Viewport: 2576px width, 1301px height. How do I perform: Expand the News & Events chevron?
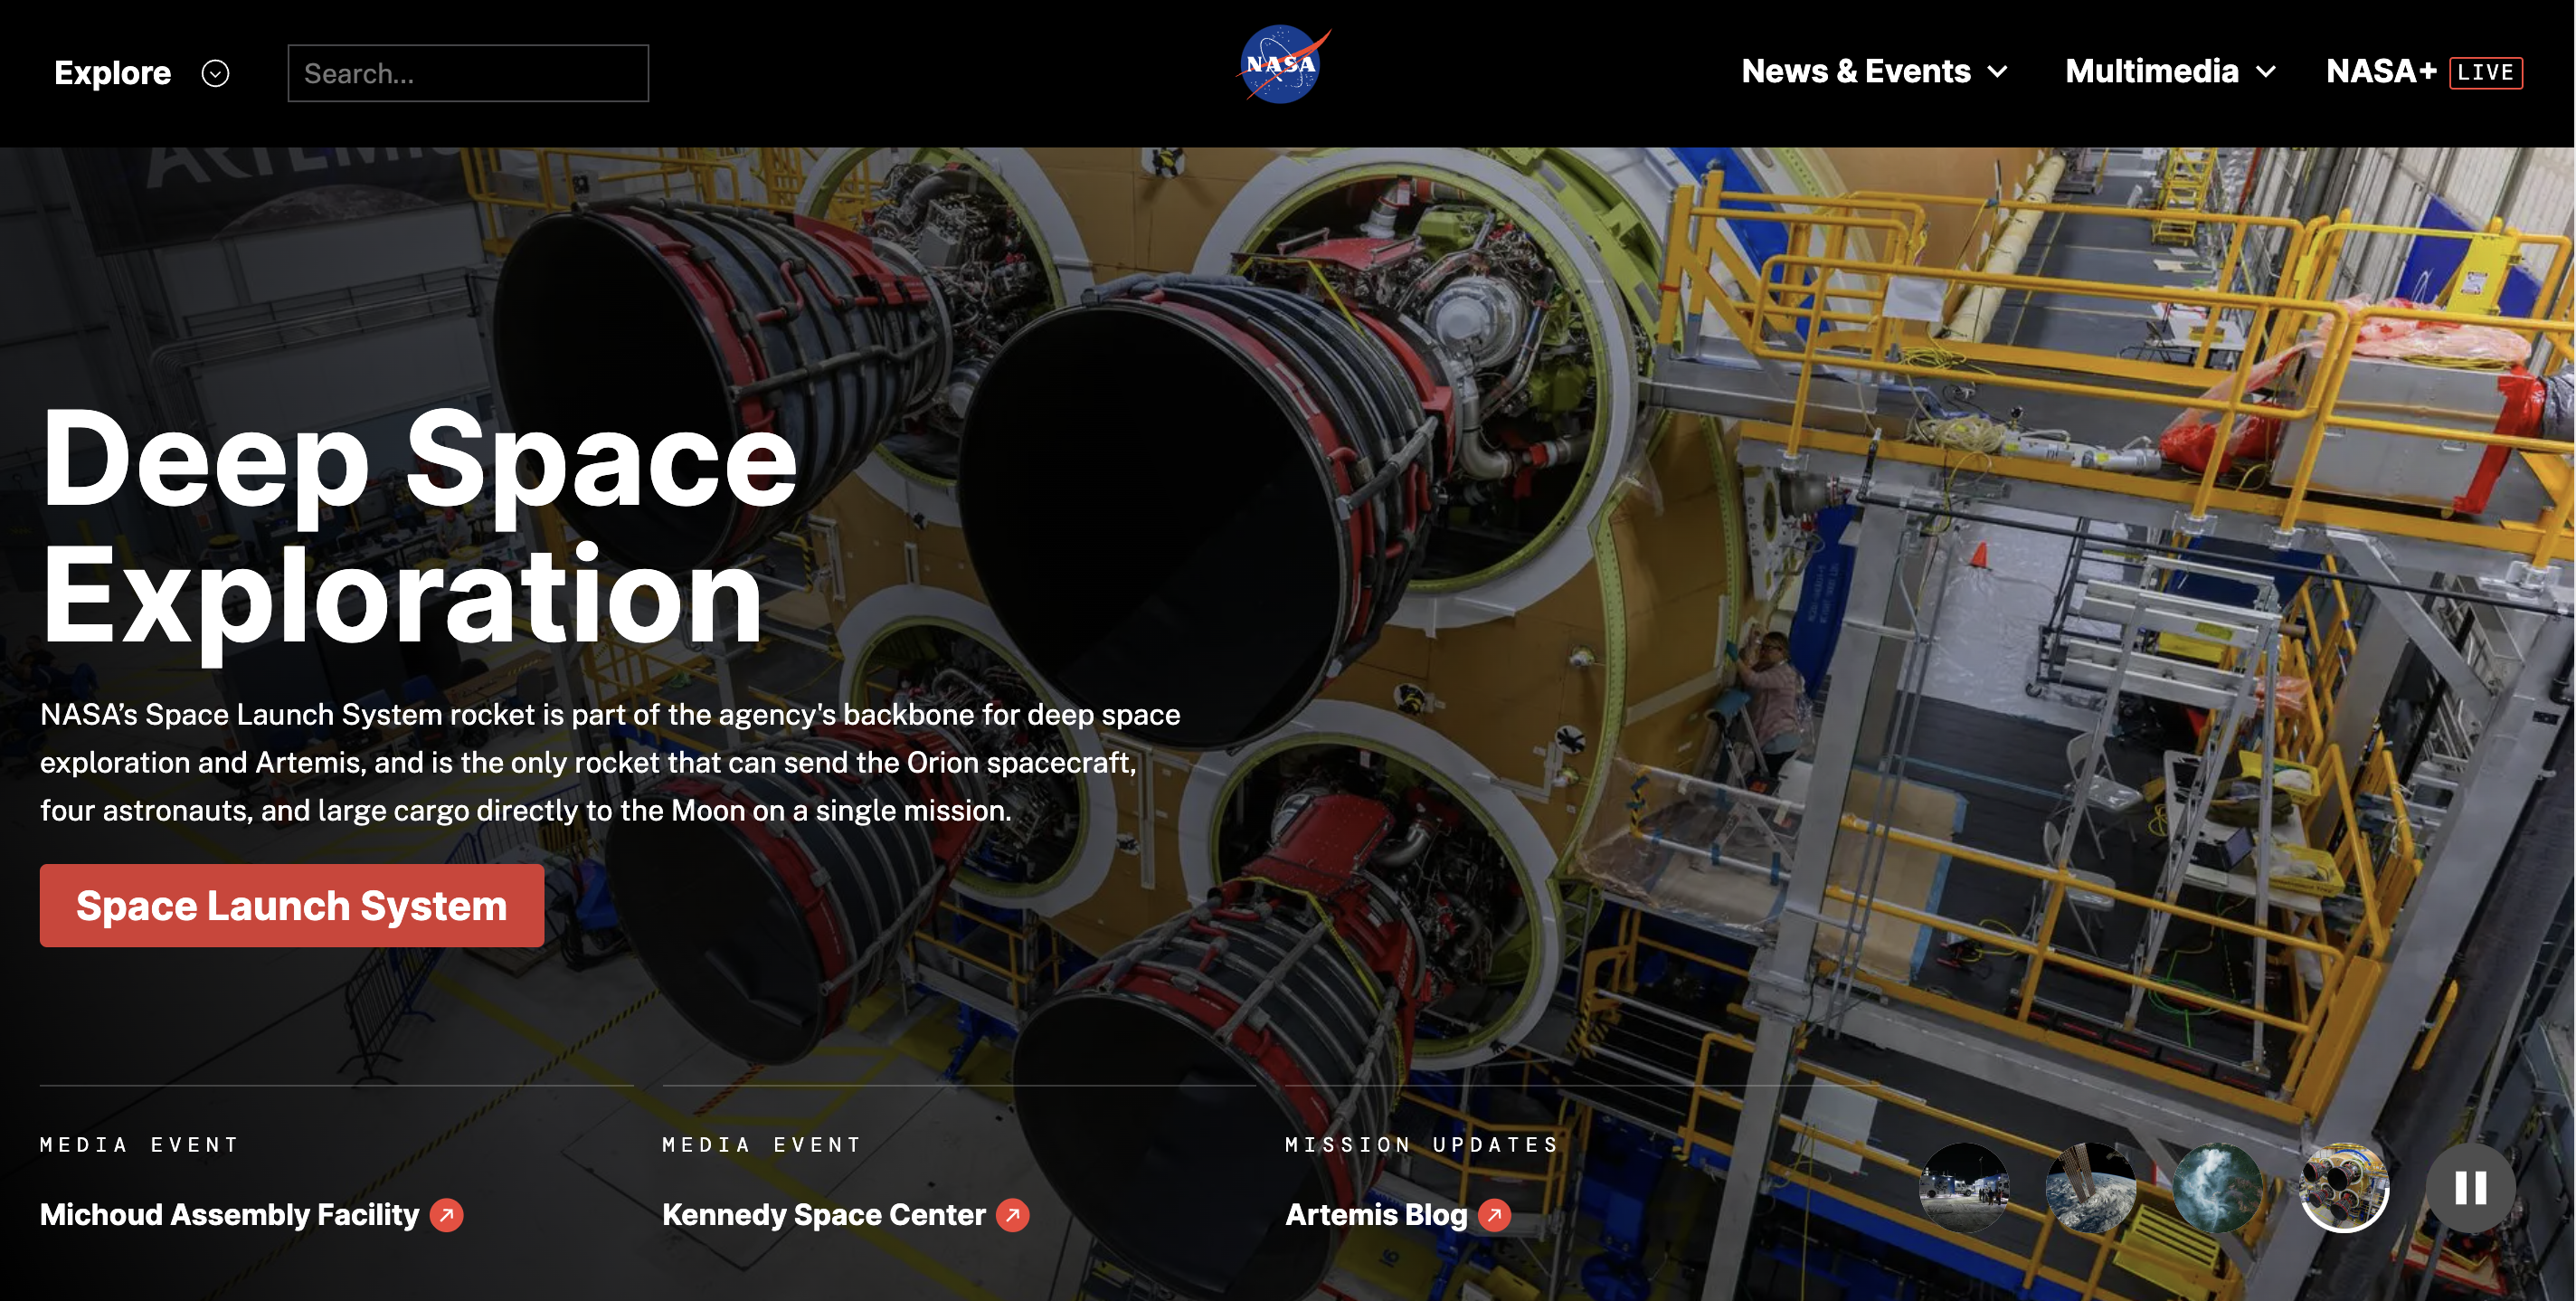[x=1998, y=72]
